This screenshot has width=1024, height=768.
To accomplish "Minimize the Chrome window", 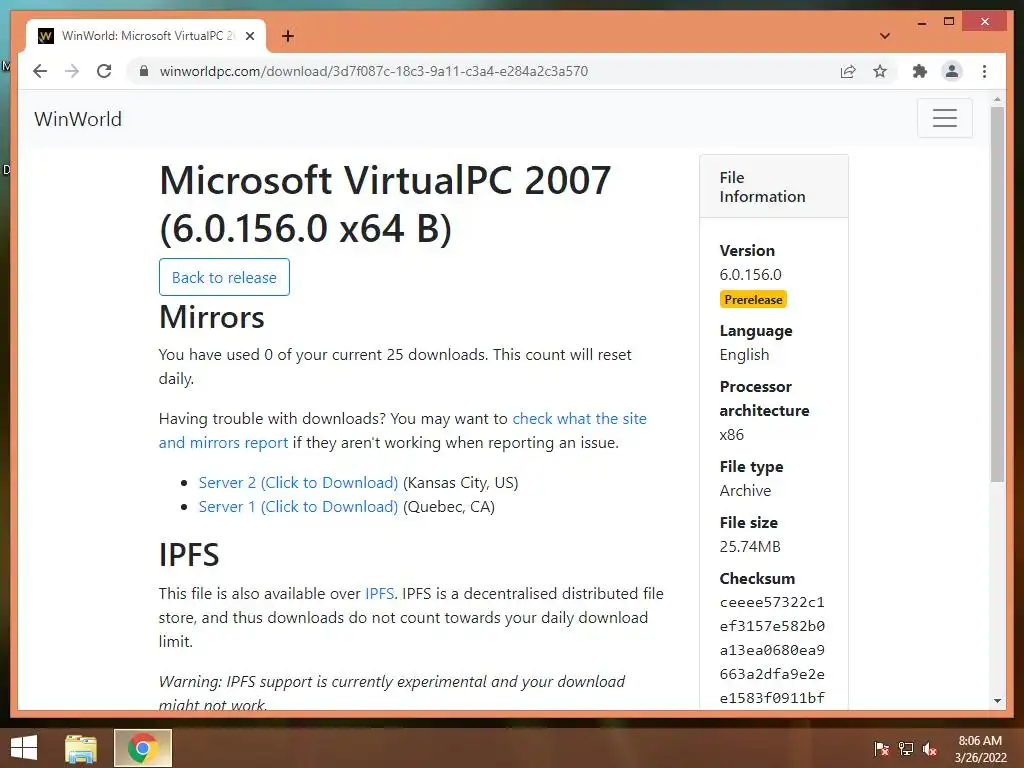I will (x=921, y=22).
